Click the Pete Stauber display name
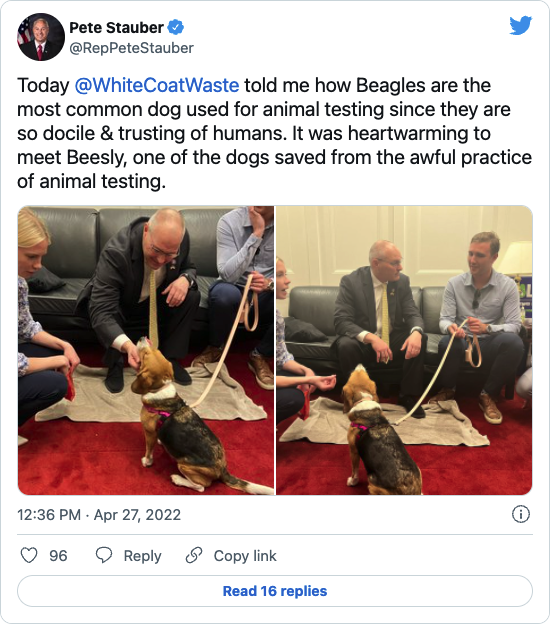 (x=116, y=27)
